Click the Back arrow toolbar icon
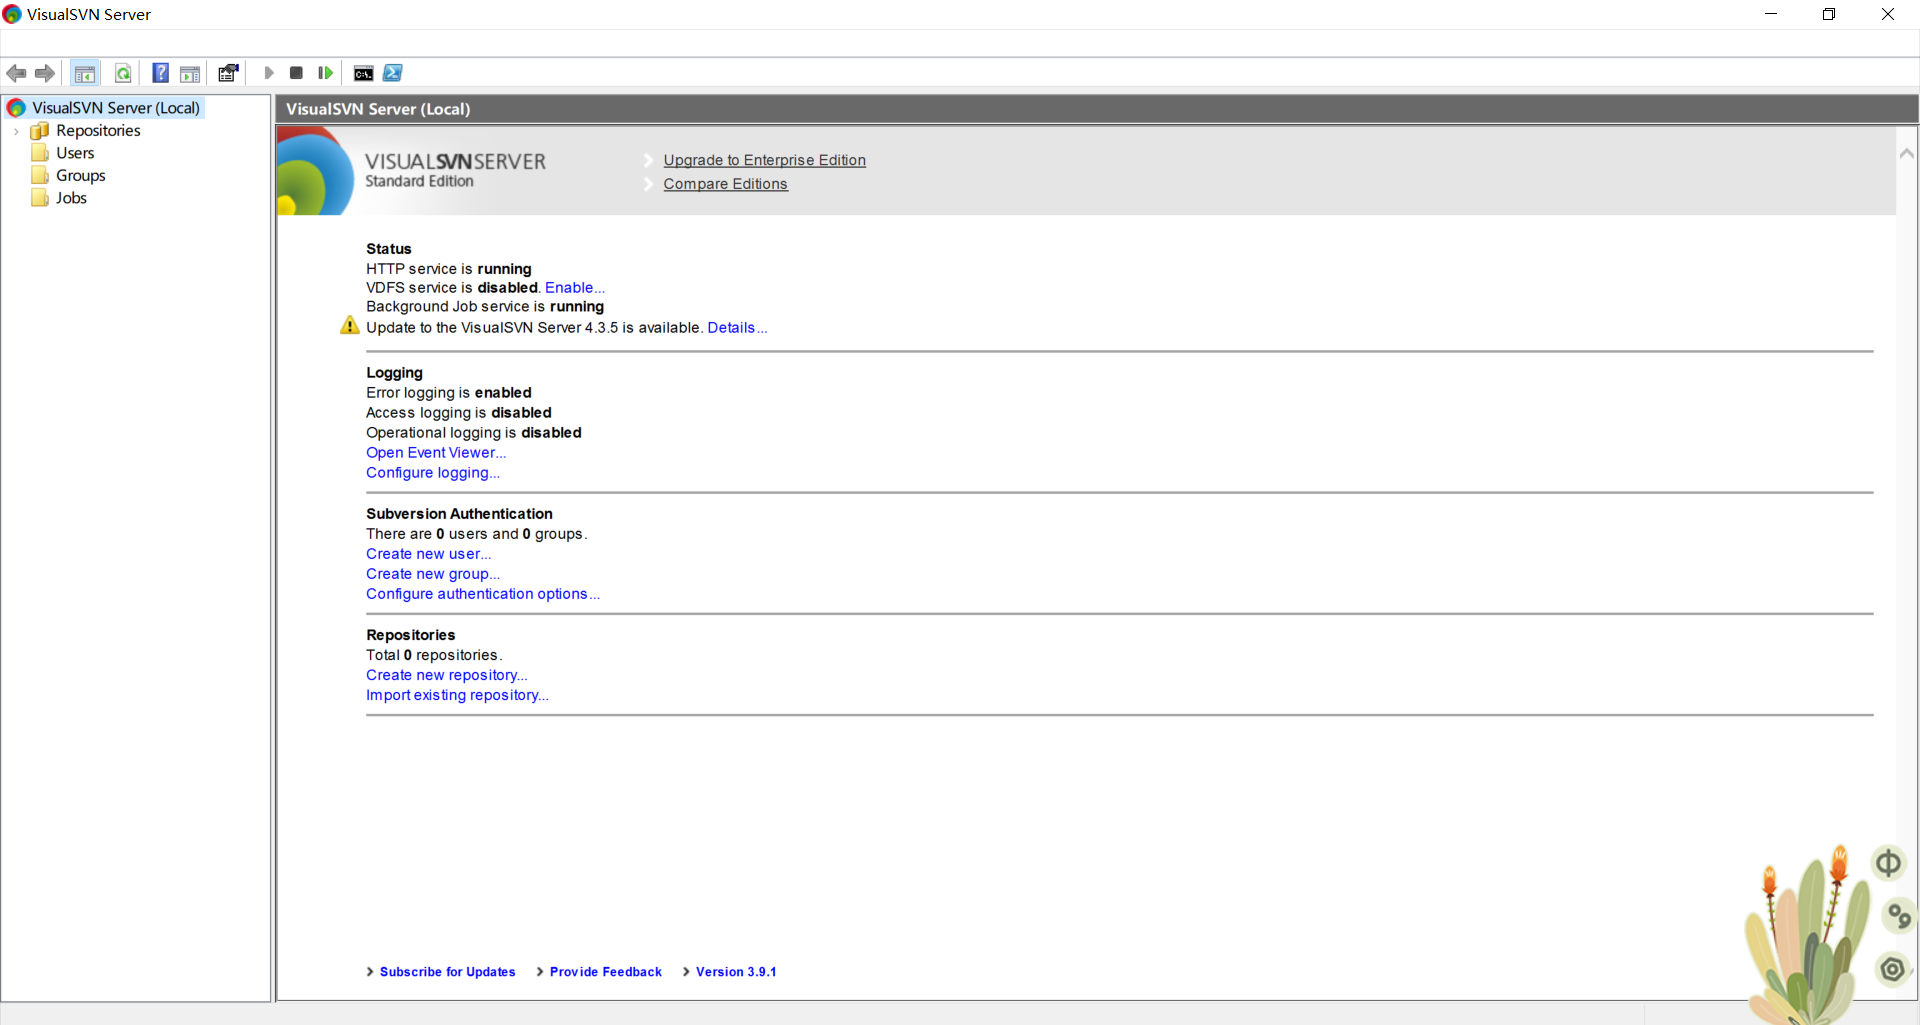 (x=16, y=73)
